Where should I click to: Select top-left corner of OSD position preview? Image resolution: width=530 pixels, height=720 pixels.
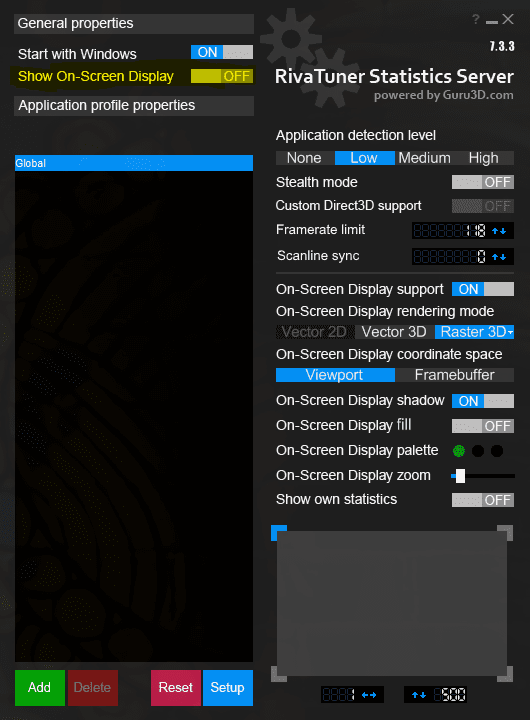279,533
